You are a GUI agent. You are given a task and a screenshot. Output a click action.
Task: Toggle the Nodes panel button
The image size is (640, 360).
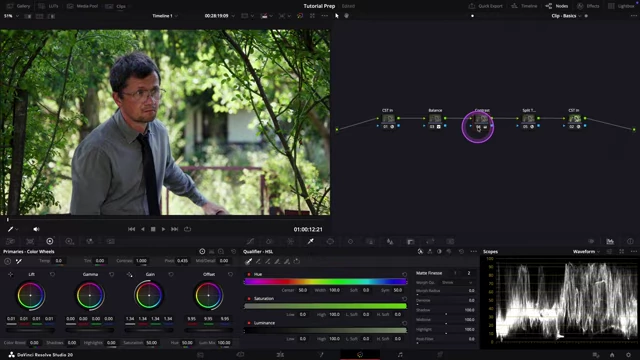coord(557,6)
